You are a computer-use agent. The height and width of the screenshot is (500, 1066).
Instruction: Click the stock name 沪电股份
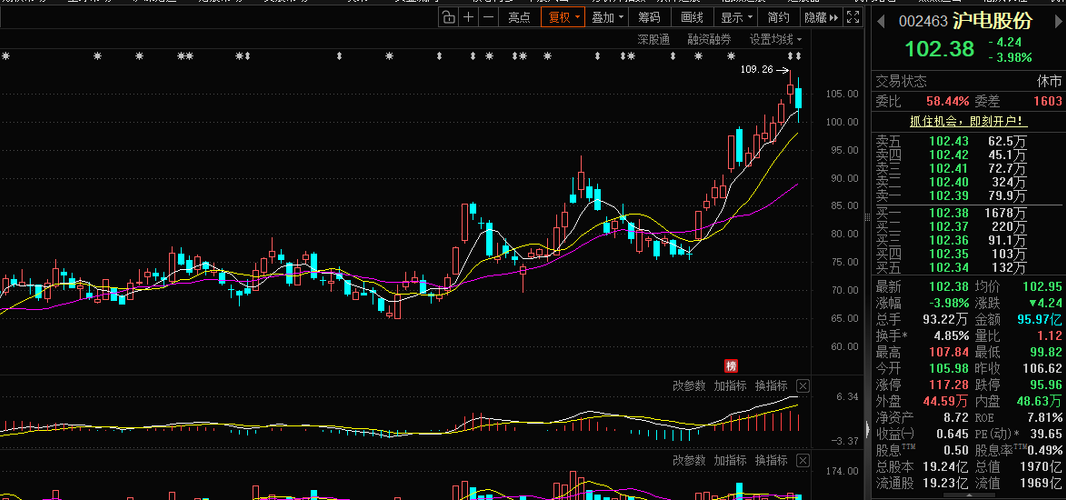(x=991, y=21)
